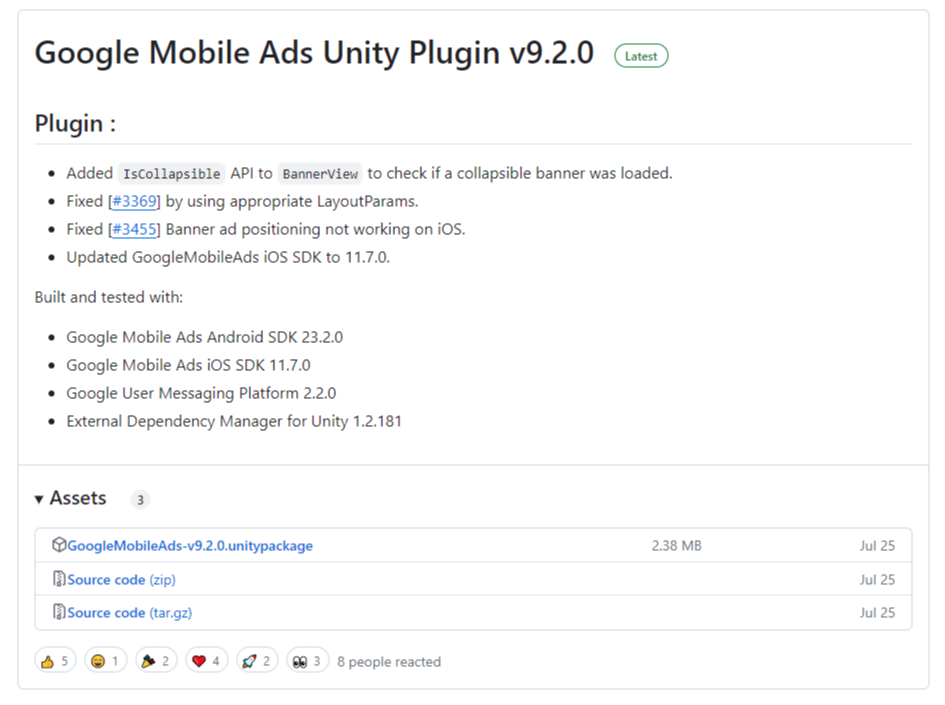945x705 pixels.
Task: Add laughing face reaction
Action: pos(105,661)
